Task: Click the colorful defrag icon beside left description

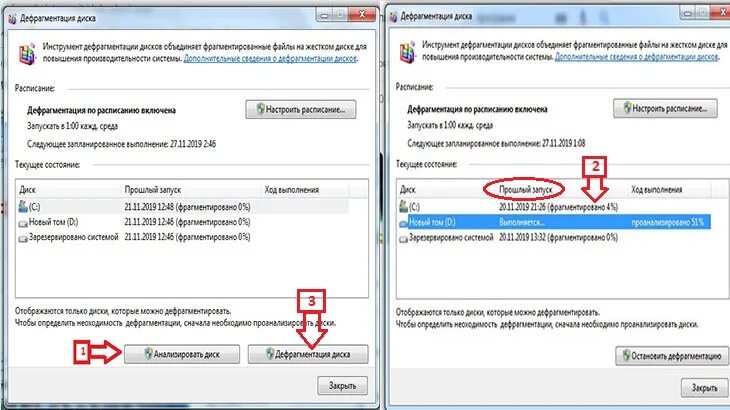Action: click(x=27, y=54)
